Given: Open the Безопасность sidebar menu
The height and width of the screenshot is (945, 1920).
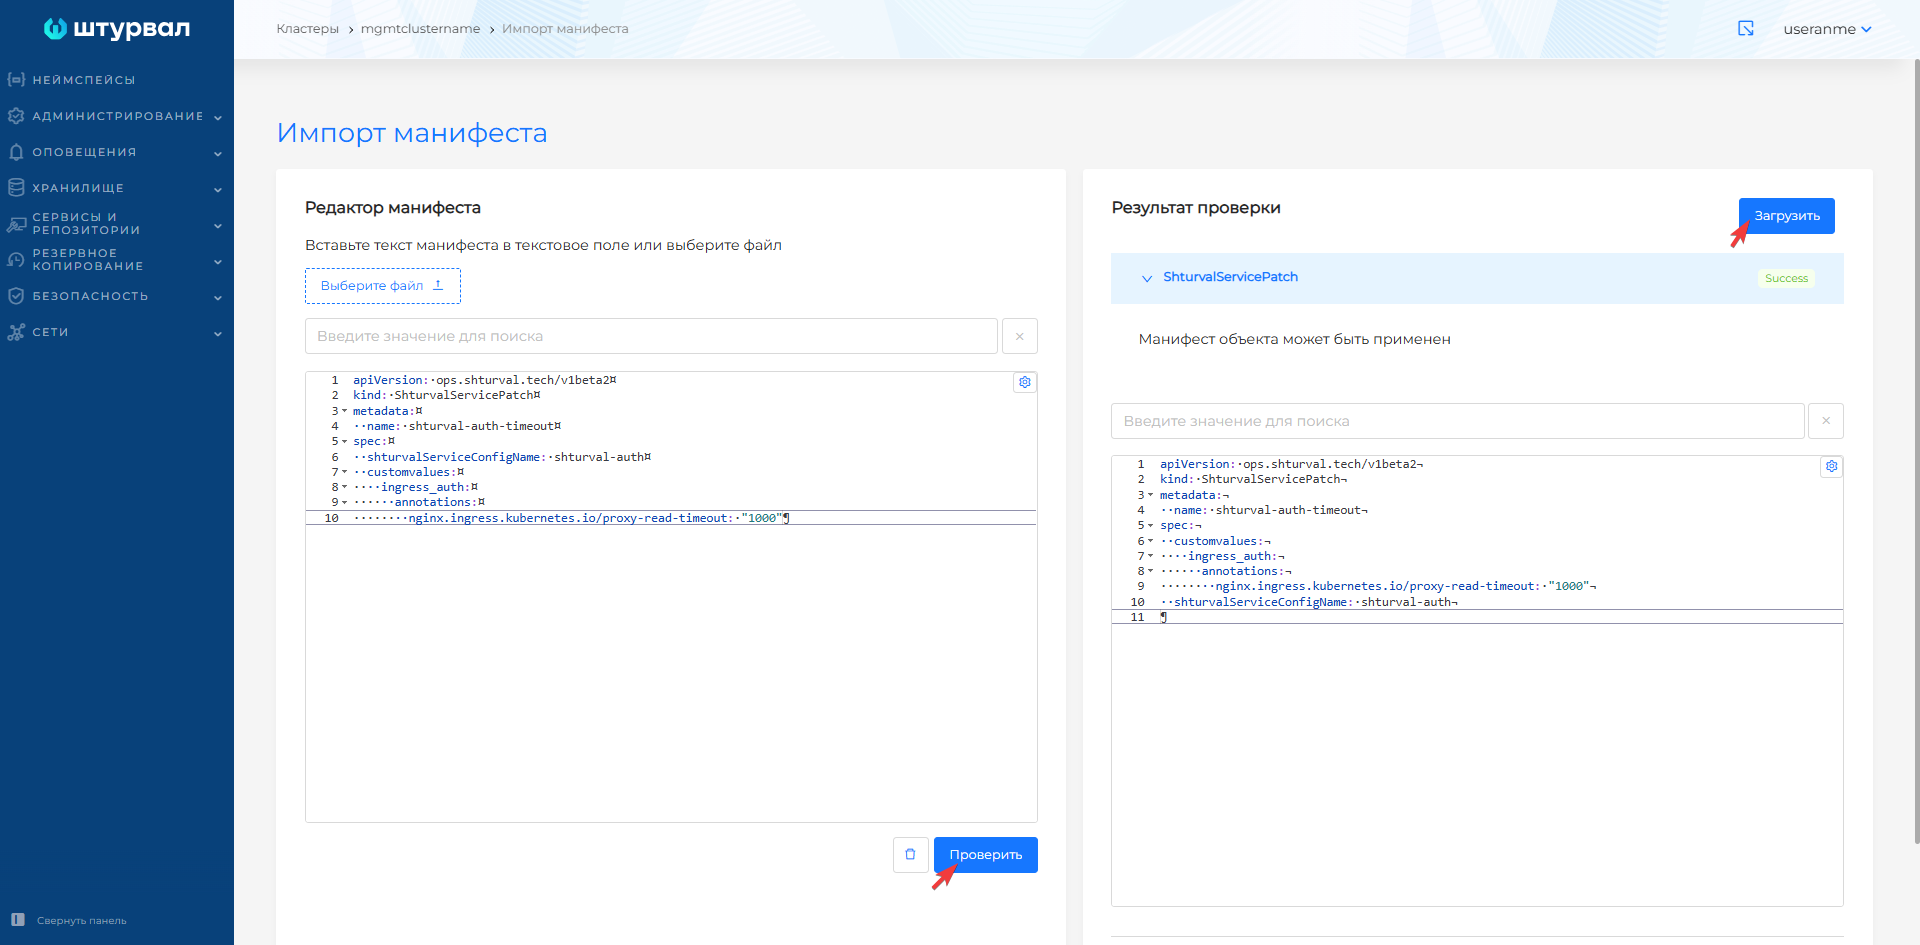Looking at the screenshot, I should pyautogui.click(x=117, y=296).
